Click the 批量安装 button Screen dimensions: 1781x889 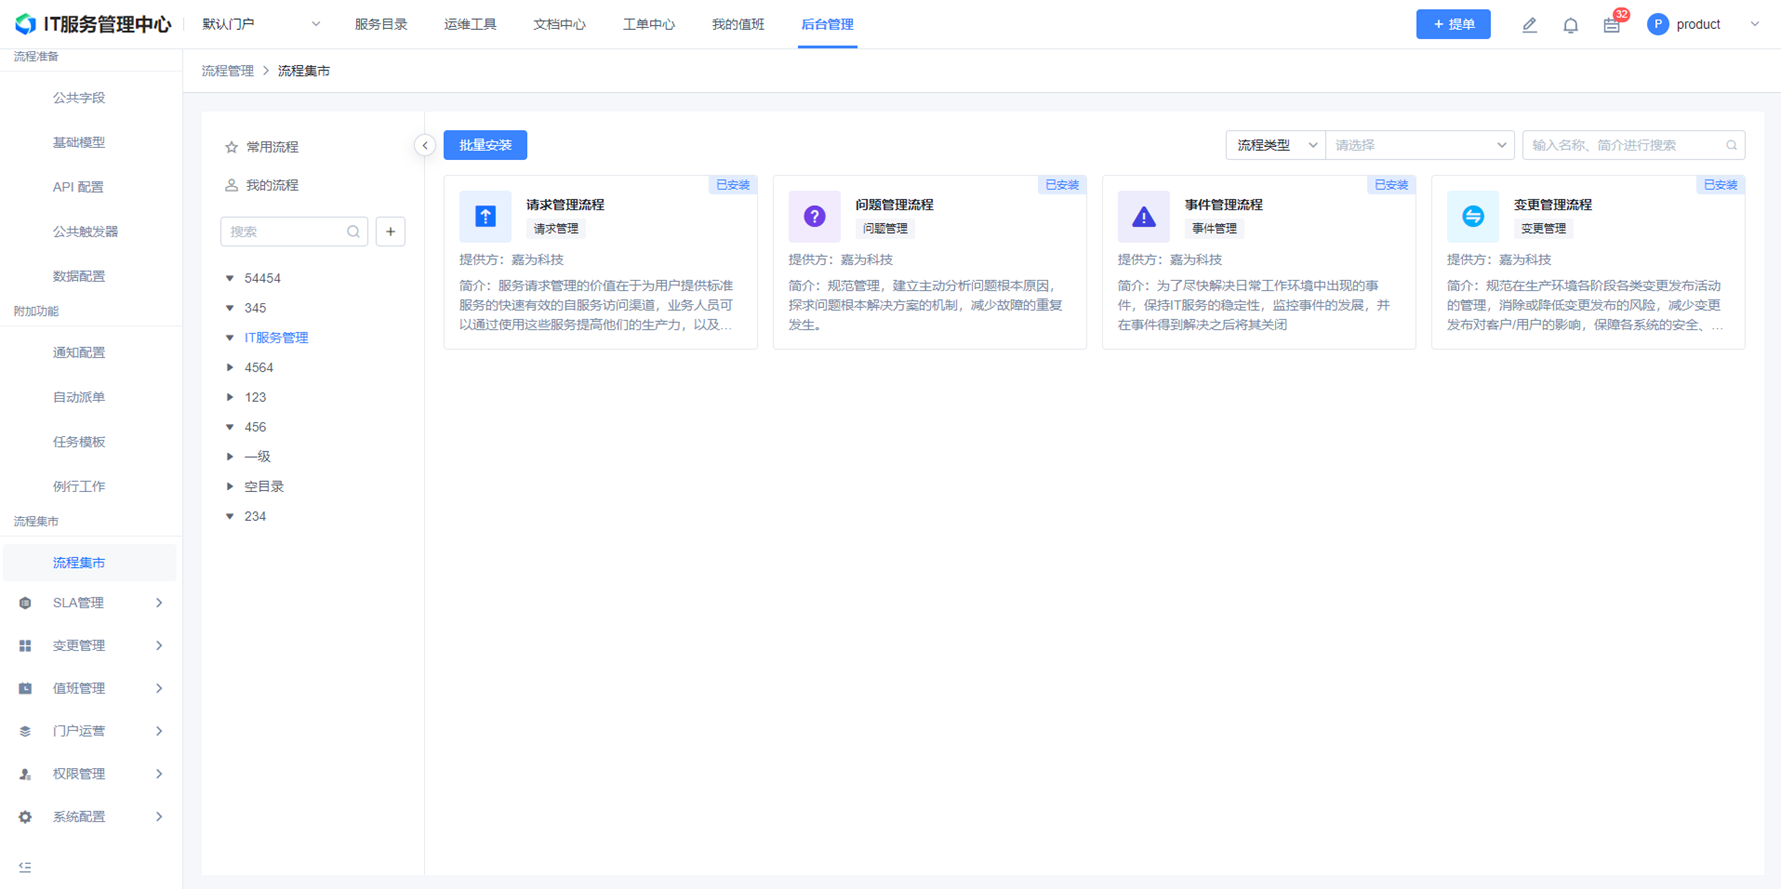pyautogui.click(x=485, y=146)
